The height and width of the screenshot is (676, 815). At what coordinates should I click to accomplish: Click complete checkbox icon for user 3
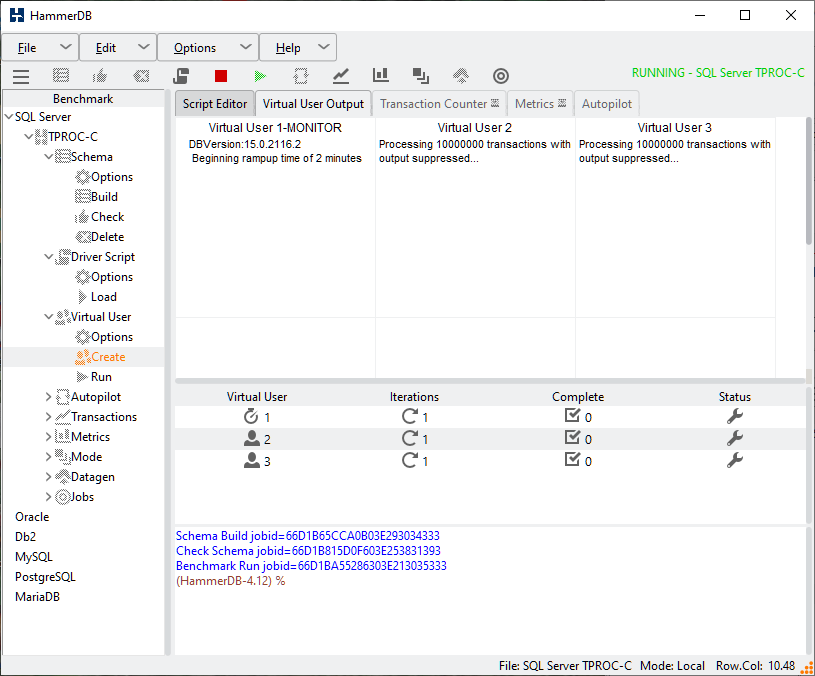[572, 459]
